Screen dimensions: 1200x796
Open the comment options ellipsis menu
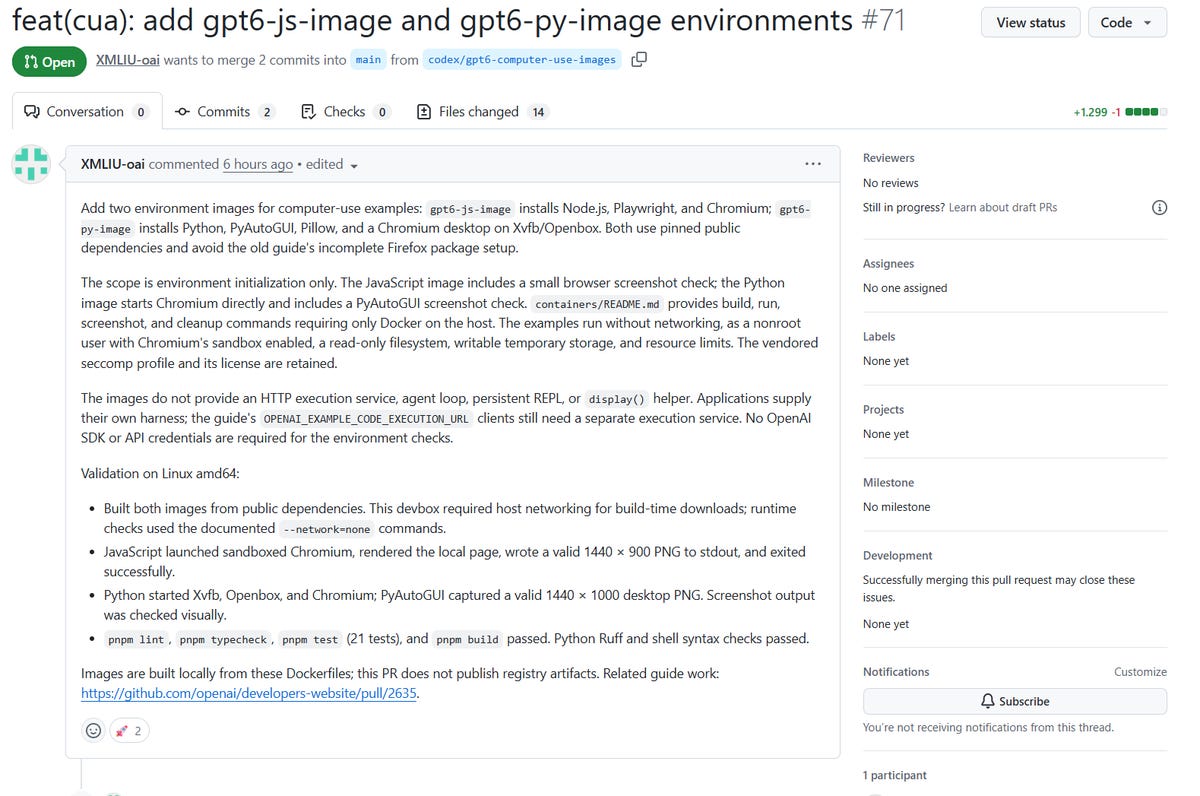[x=813, y=164]
